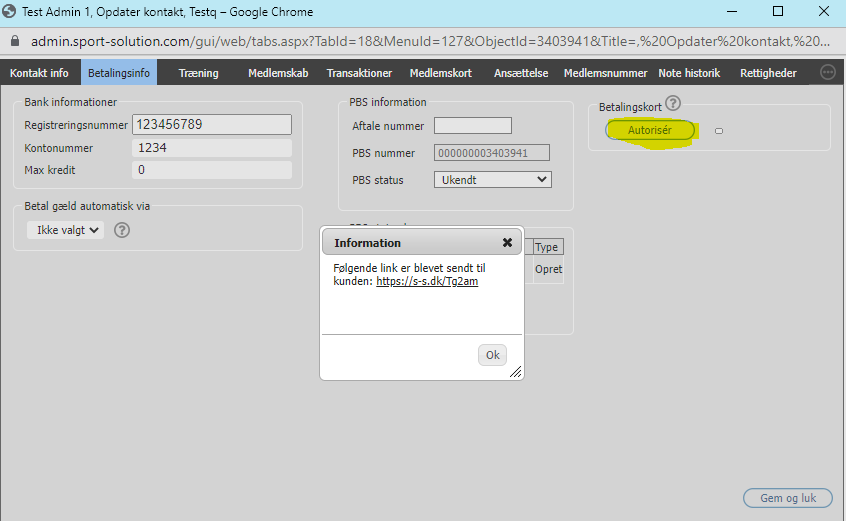Viewport: 846px width, 521px height.
Task: Click the Type column header
Action: coord(546,247)
